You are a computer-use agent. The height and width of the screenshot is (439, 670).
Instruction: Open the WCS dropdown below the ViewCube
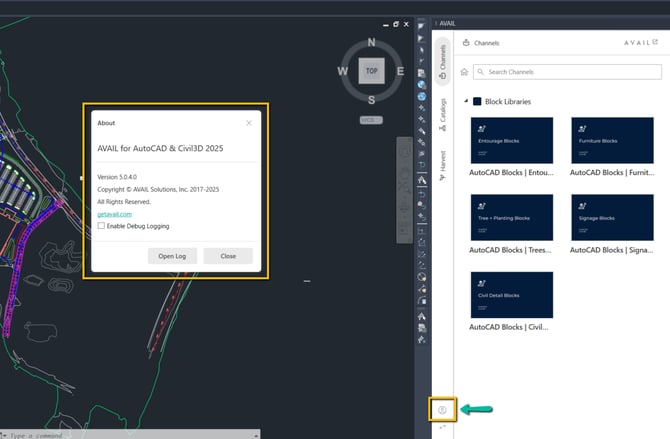point(371,119)
